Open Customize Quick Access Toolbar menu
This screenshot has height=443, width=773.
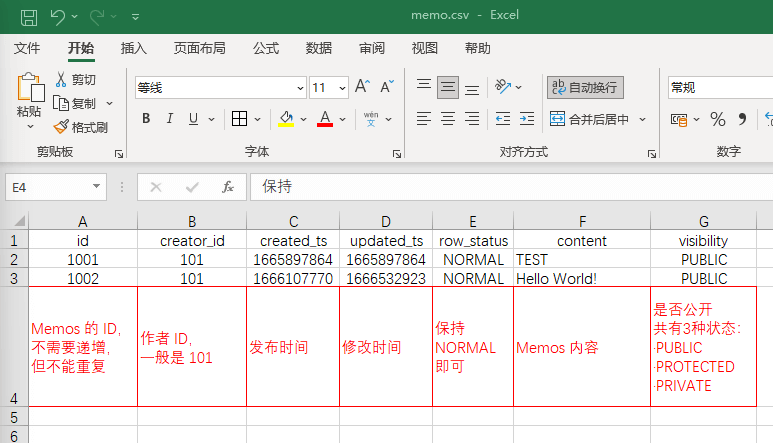135,17
